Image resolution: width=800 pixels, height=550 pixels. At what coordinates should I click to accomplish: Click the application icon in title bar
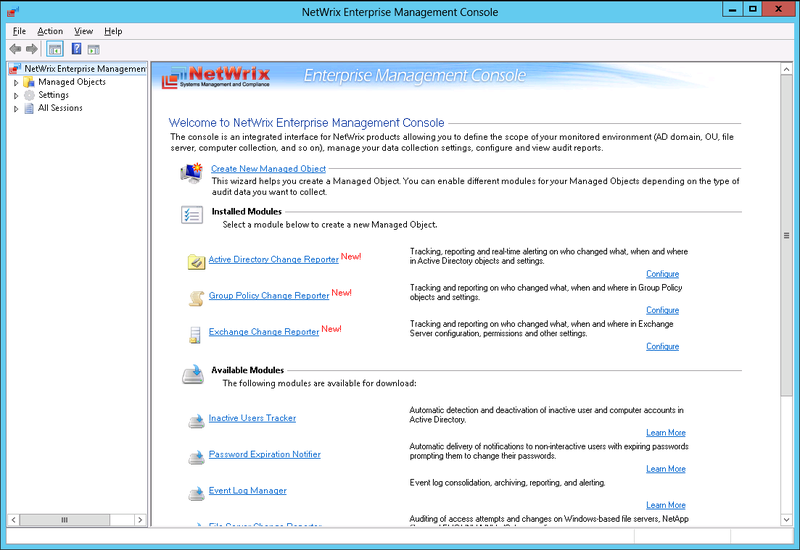(13, 11)
